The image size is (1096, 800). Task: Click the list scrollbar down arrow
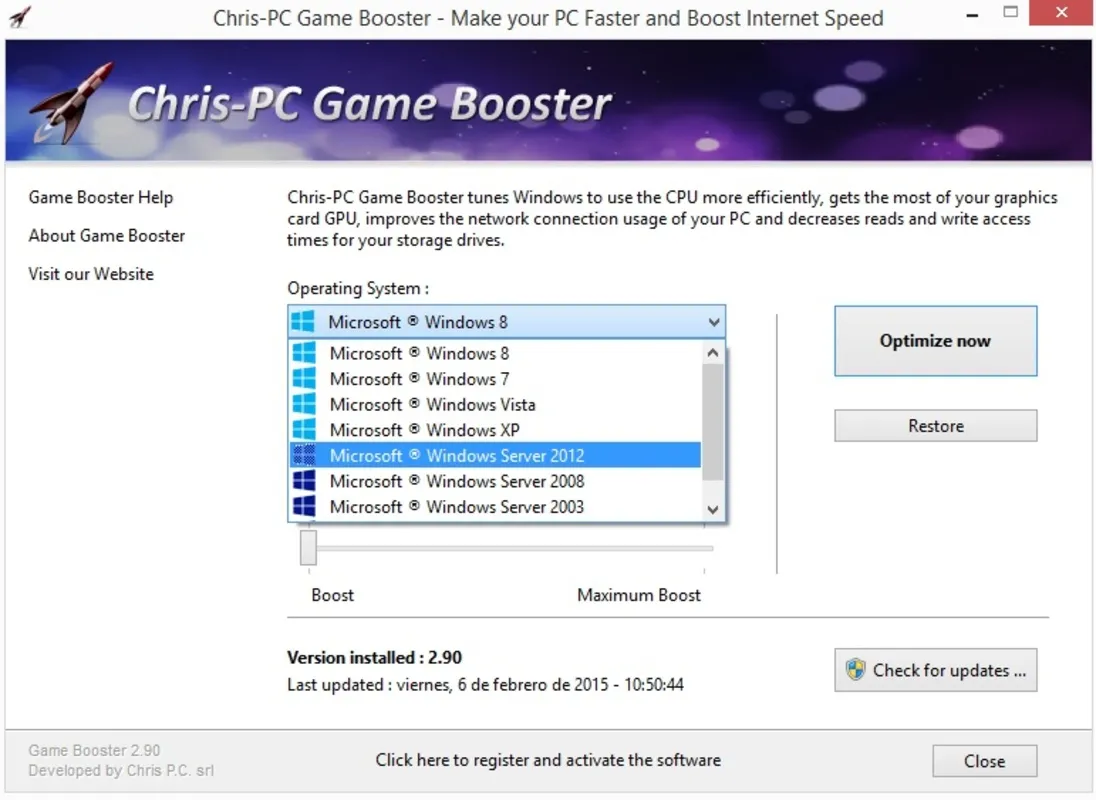[x=712, y=509]
